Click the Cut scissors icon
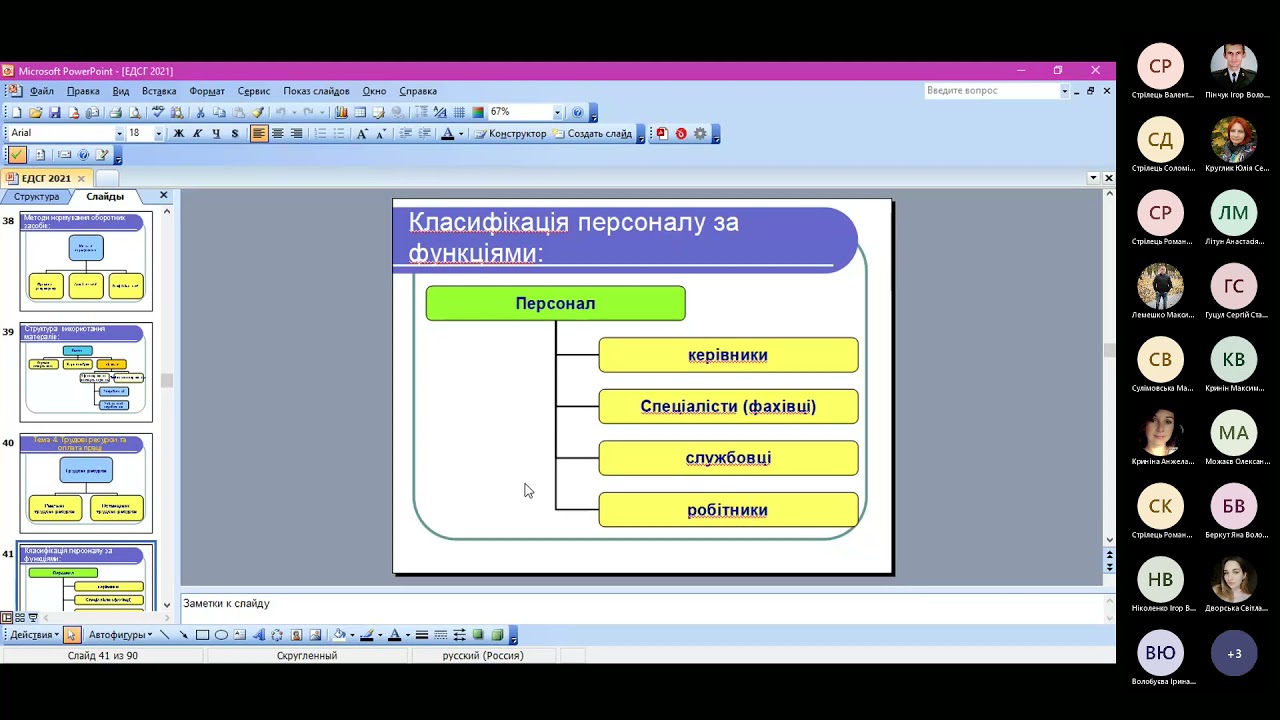The width and height of the screenshot is (1280, 720). click(200, 112)
